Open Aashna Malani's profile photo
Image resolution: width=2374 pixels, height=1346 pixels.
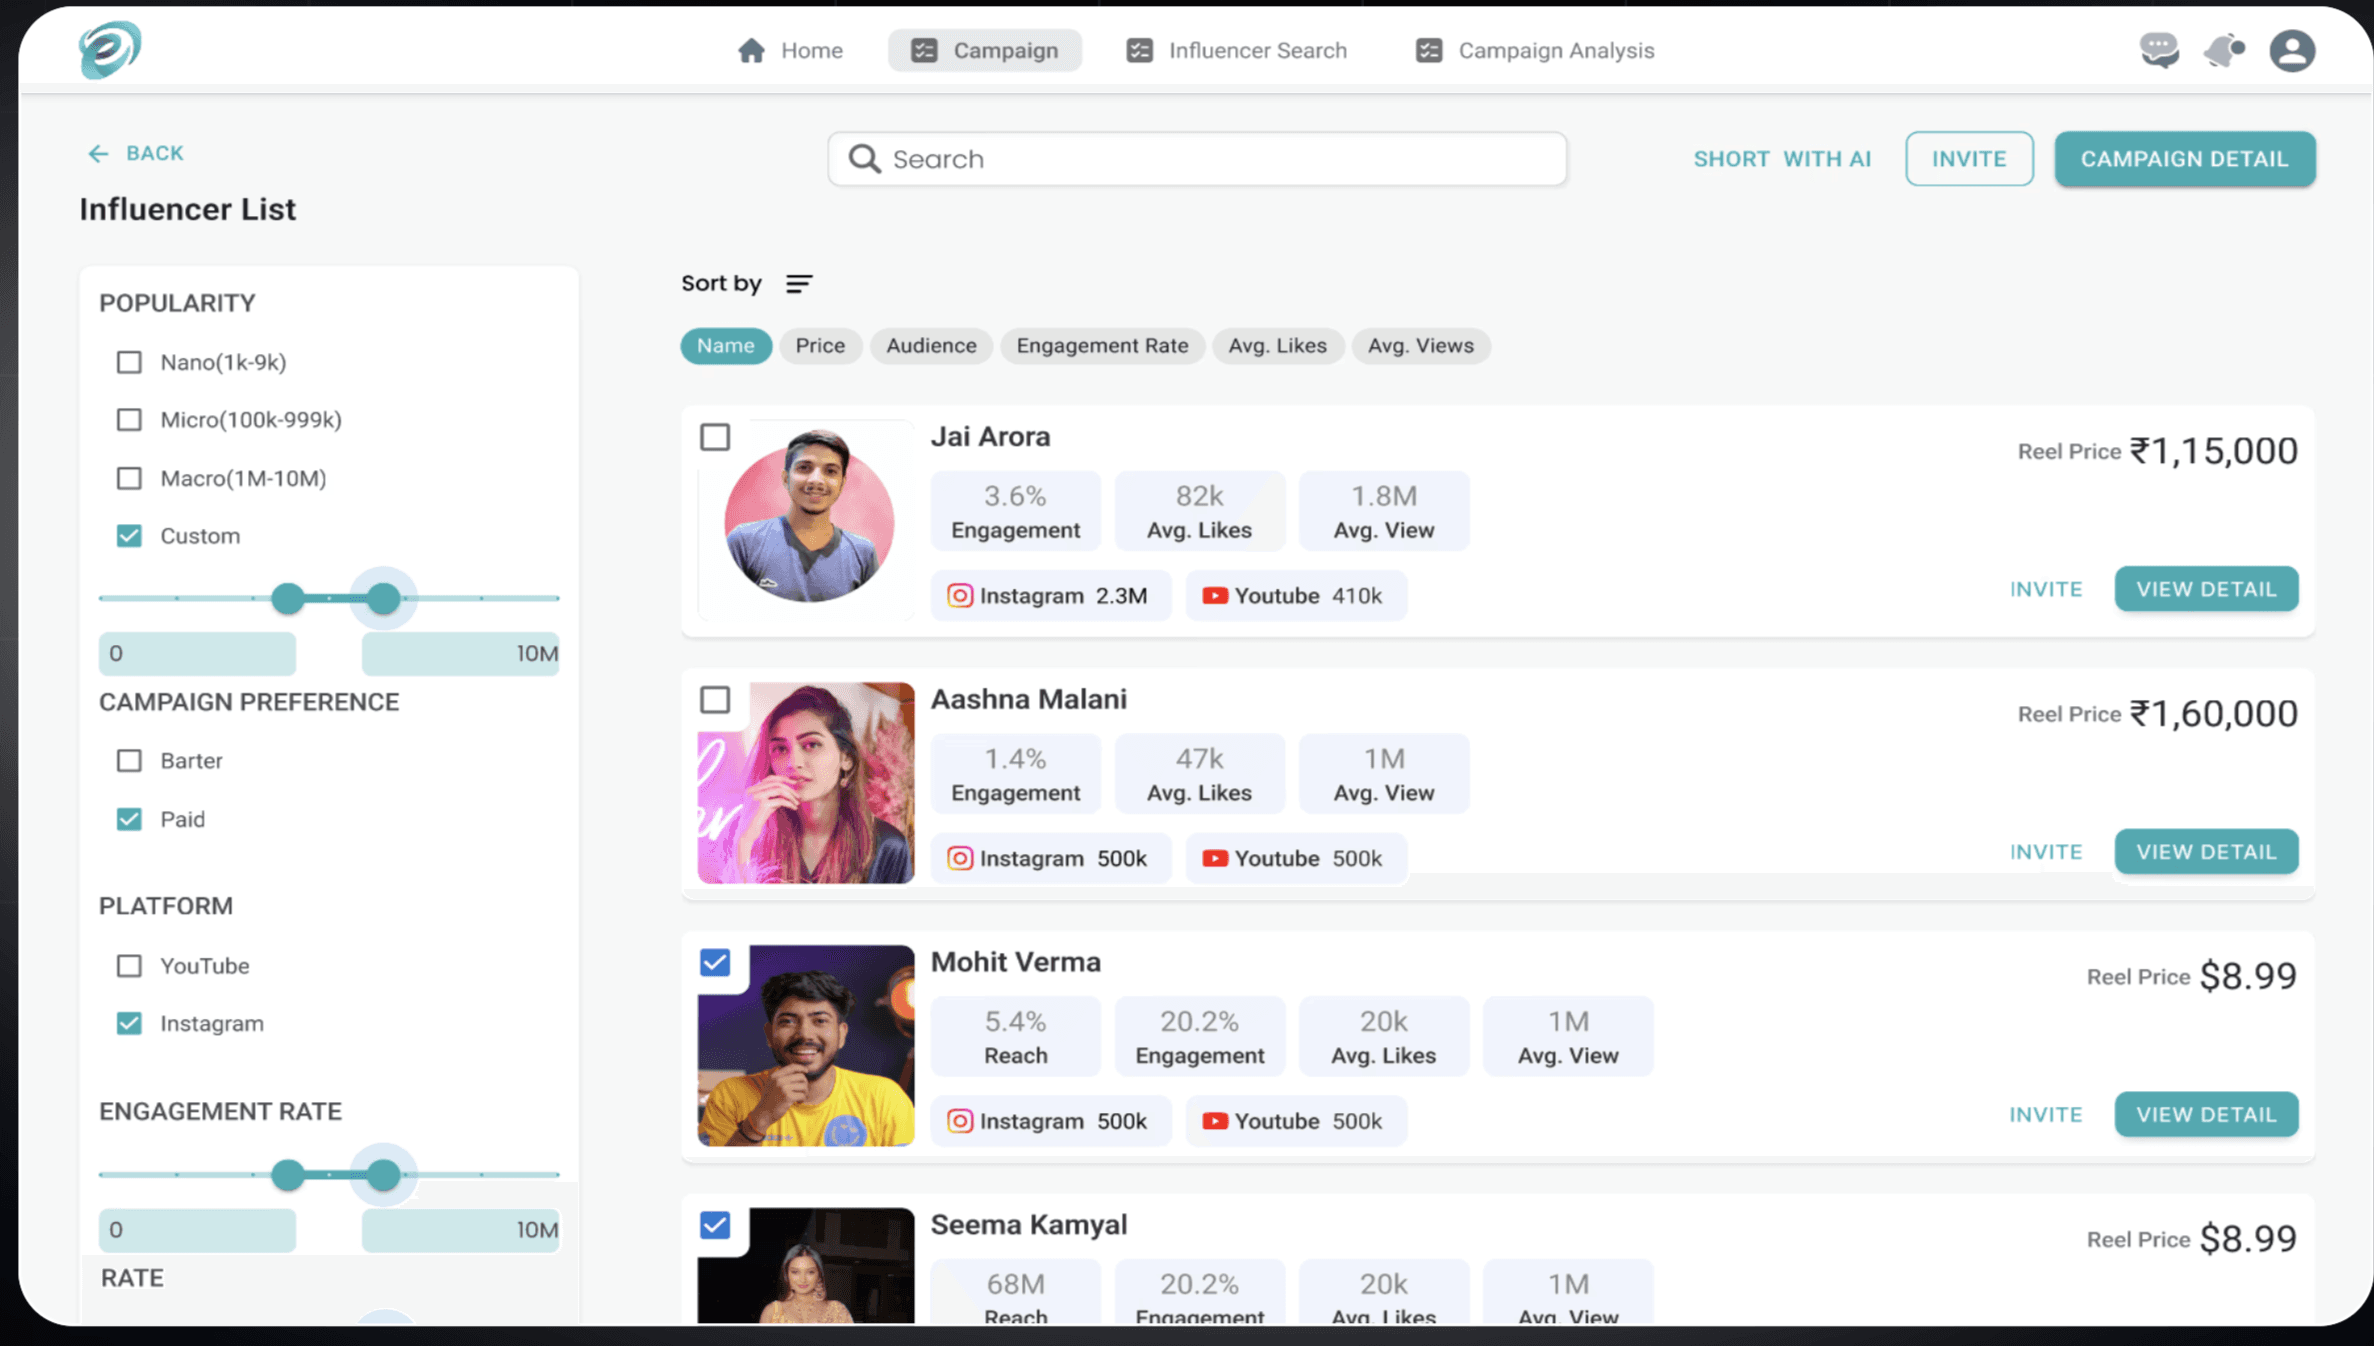pos(806,783)
